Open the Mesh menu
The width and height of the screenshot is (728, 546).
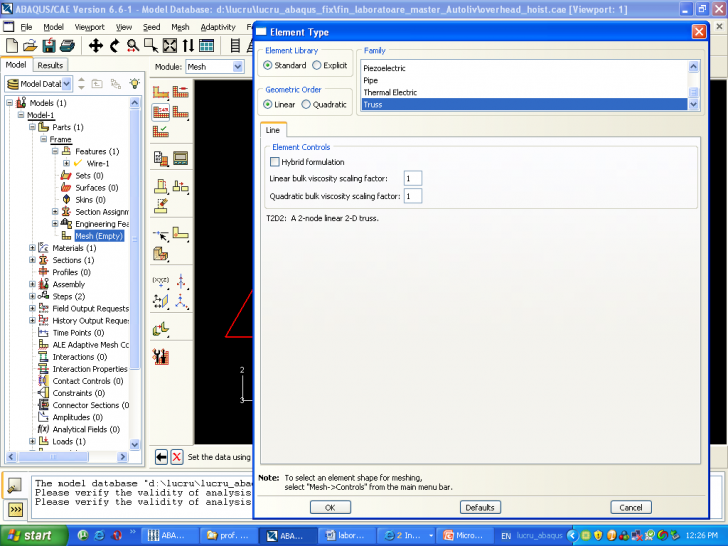179,27
